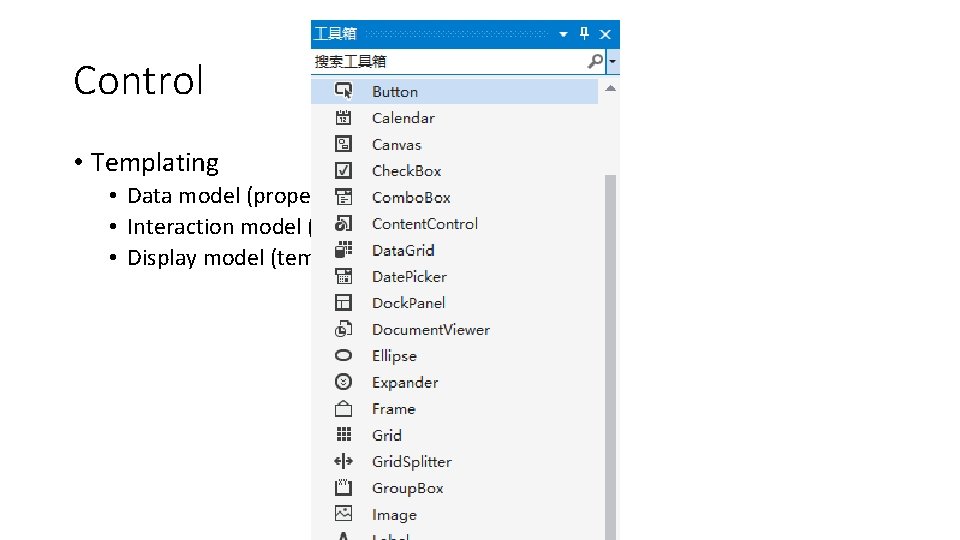Choose the Image list entry text
The image size is (960, 540).
point(394,516)
